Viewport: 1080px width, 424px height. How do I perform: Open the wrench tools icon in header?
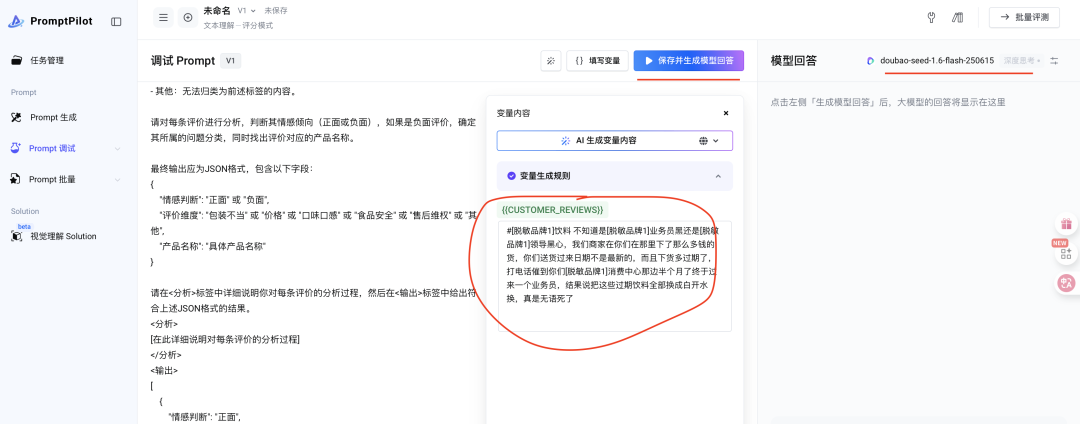[x=931, y=17]
